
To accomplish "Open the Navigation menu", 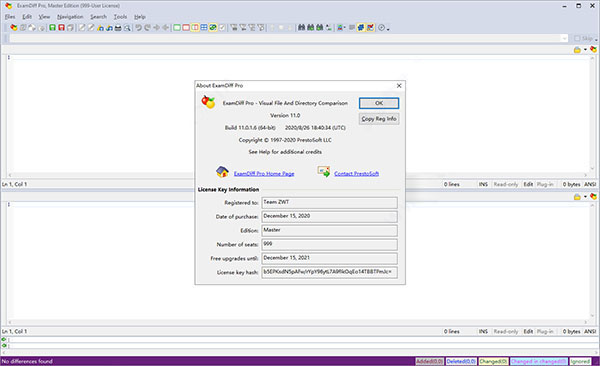I will coord(70,17).
